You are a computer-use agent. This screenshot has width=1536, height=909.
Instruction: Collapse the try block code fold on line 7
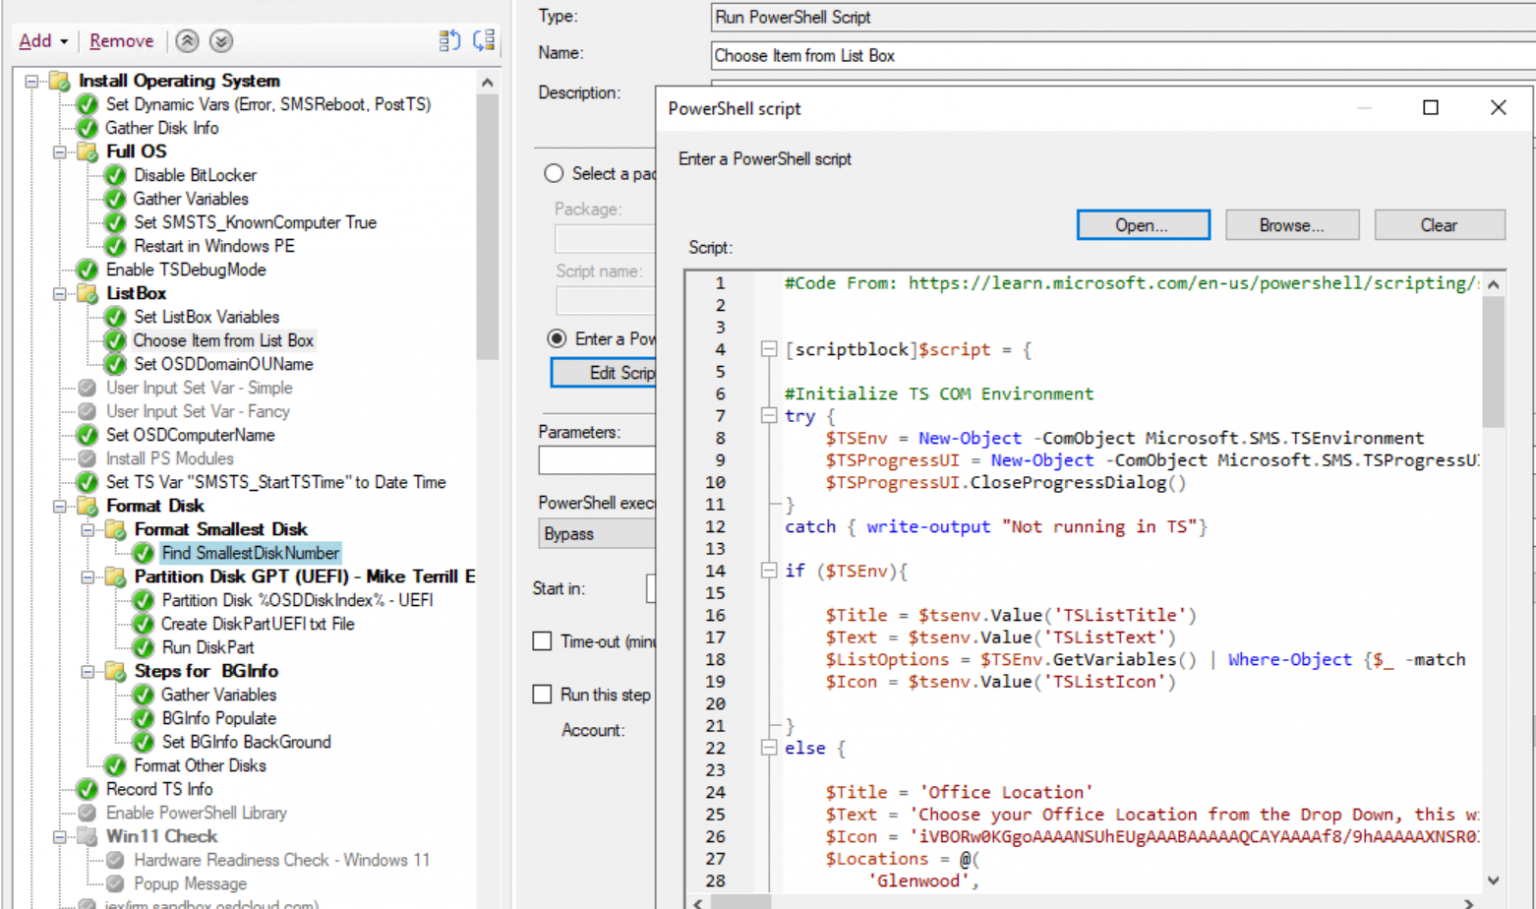point(768,415)
